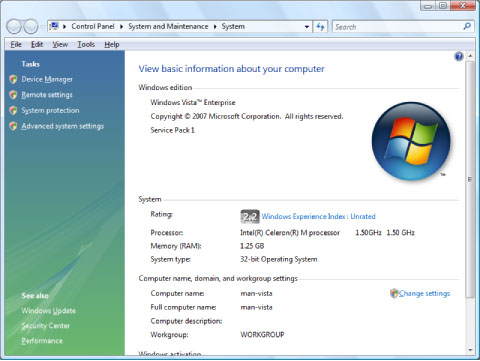Click the refresh arrows icon beside address bar
480x361 pixels.
(320, 27)
